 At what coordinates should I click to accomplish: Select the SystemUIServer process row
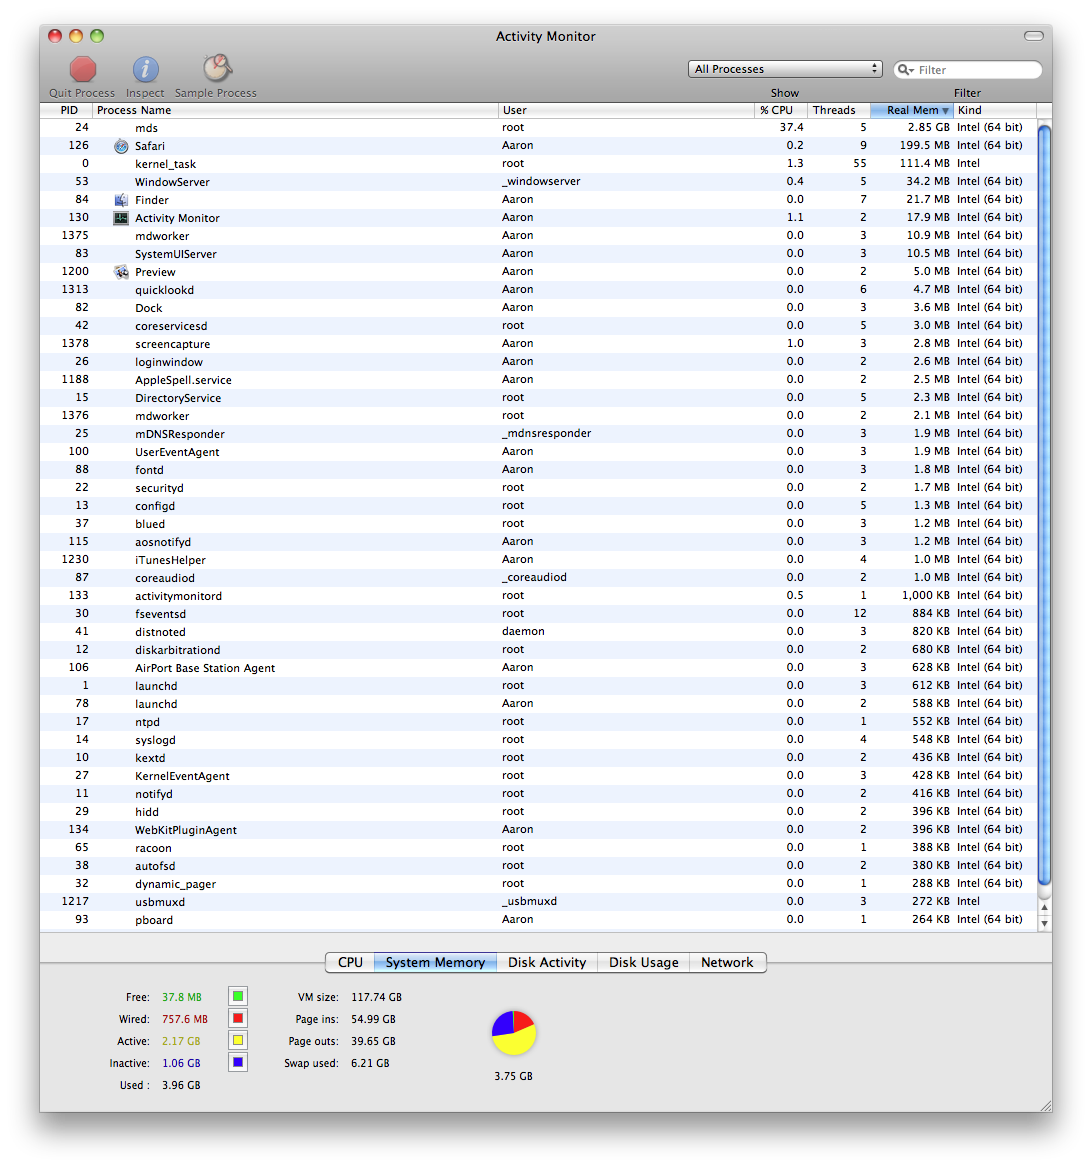[x=538, y=254]
